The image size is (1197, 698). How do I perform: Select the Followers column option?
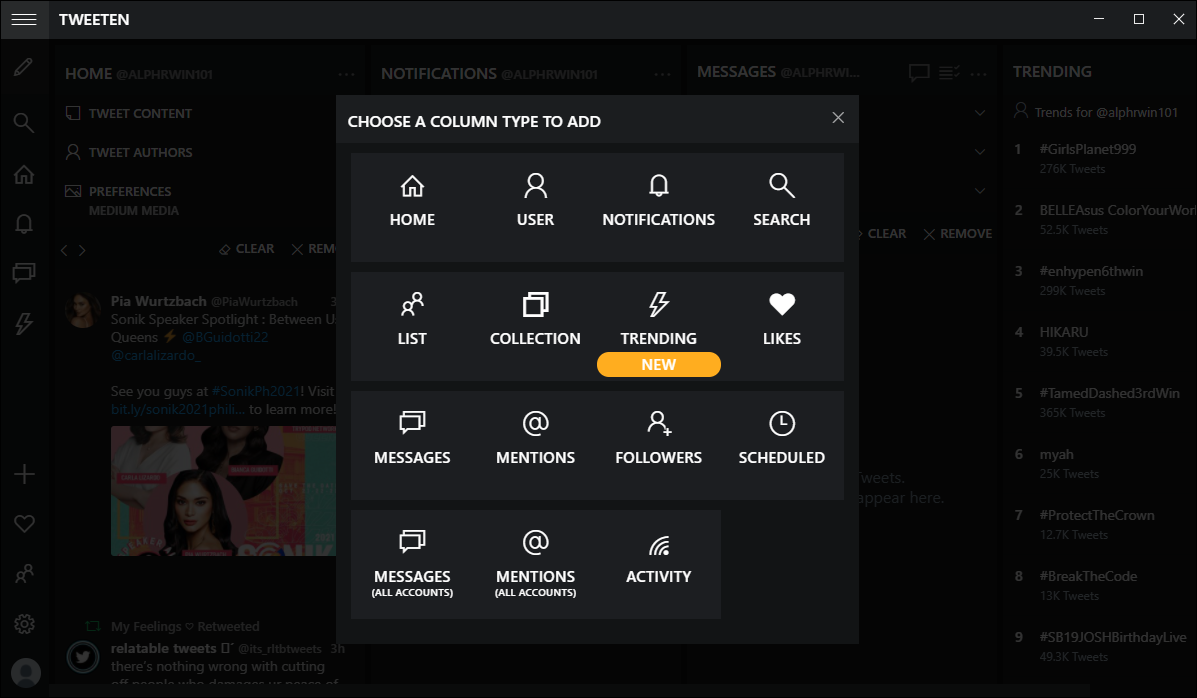(x=658, y=439)
